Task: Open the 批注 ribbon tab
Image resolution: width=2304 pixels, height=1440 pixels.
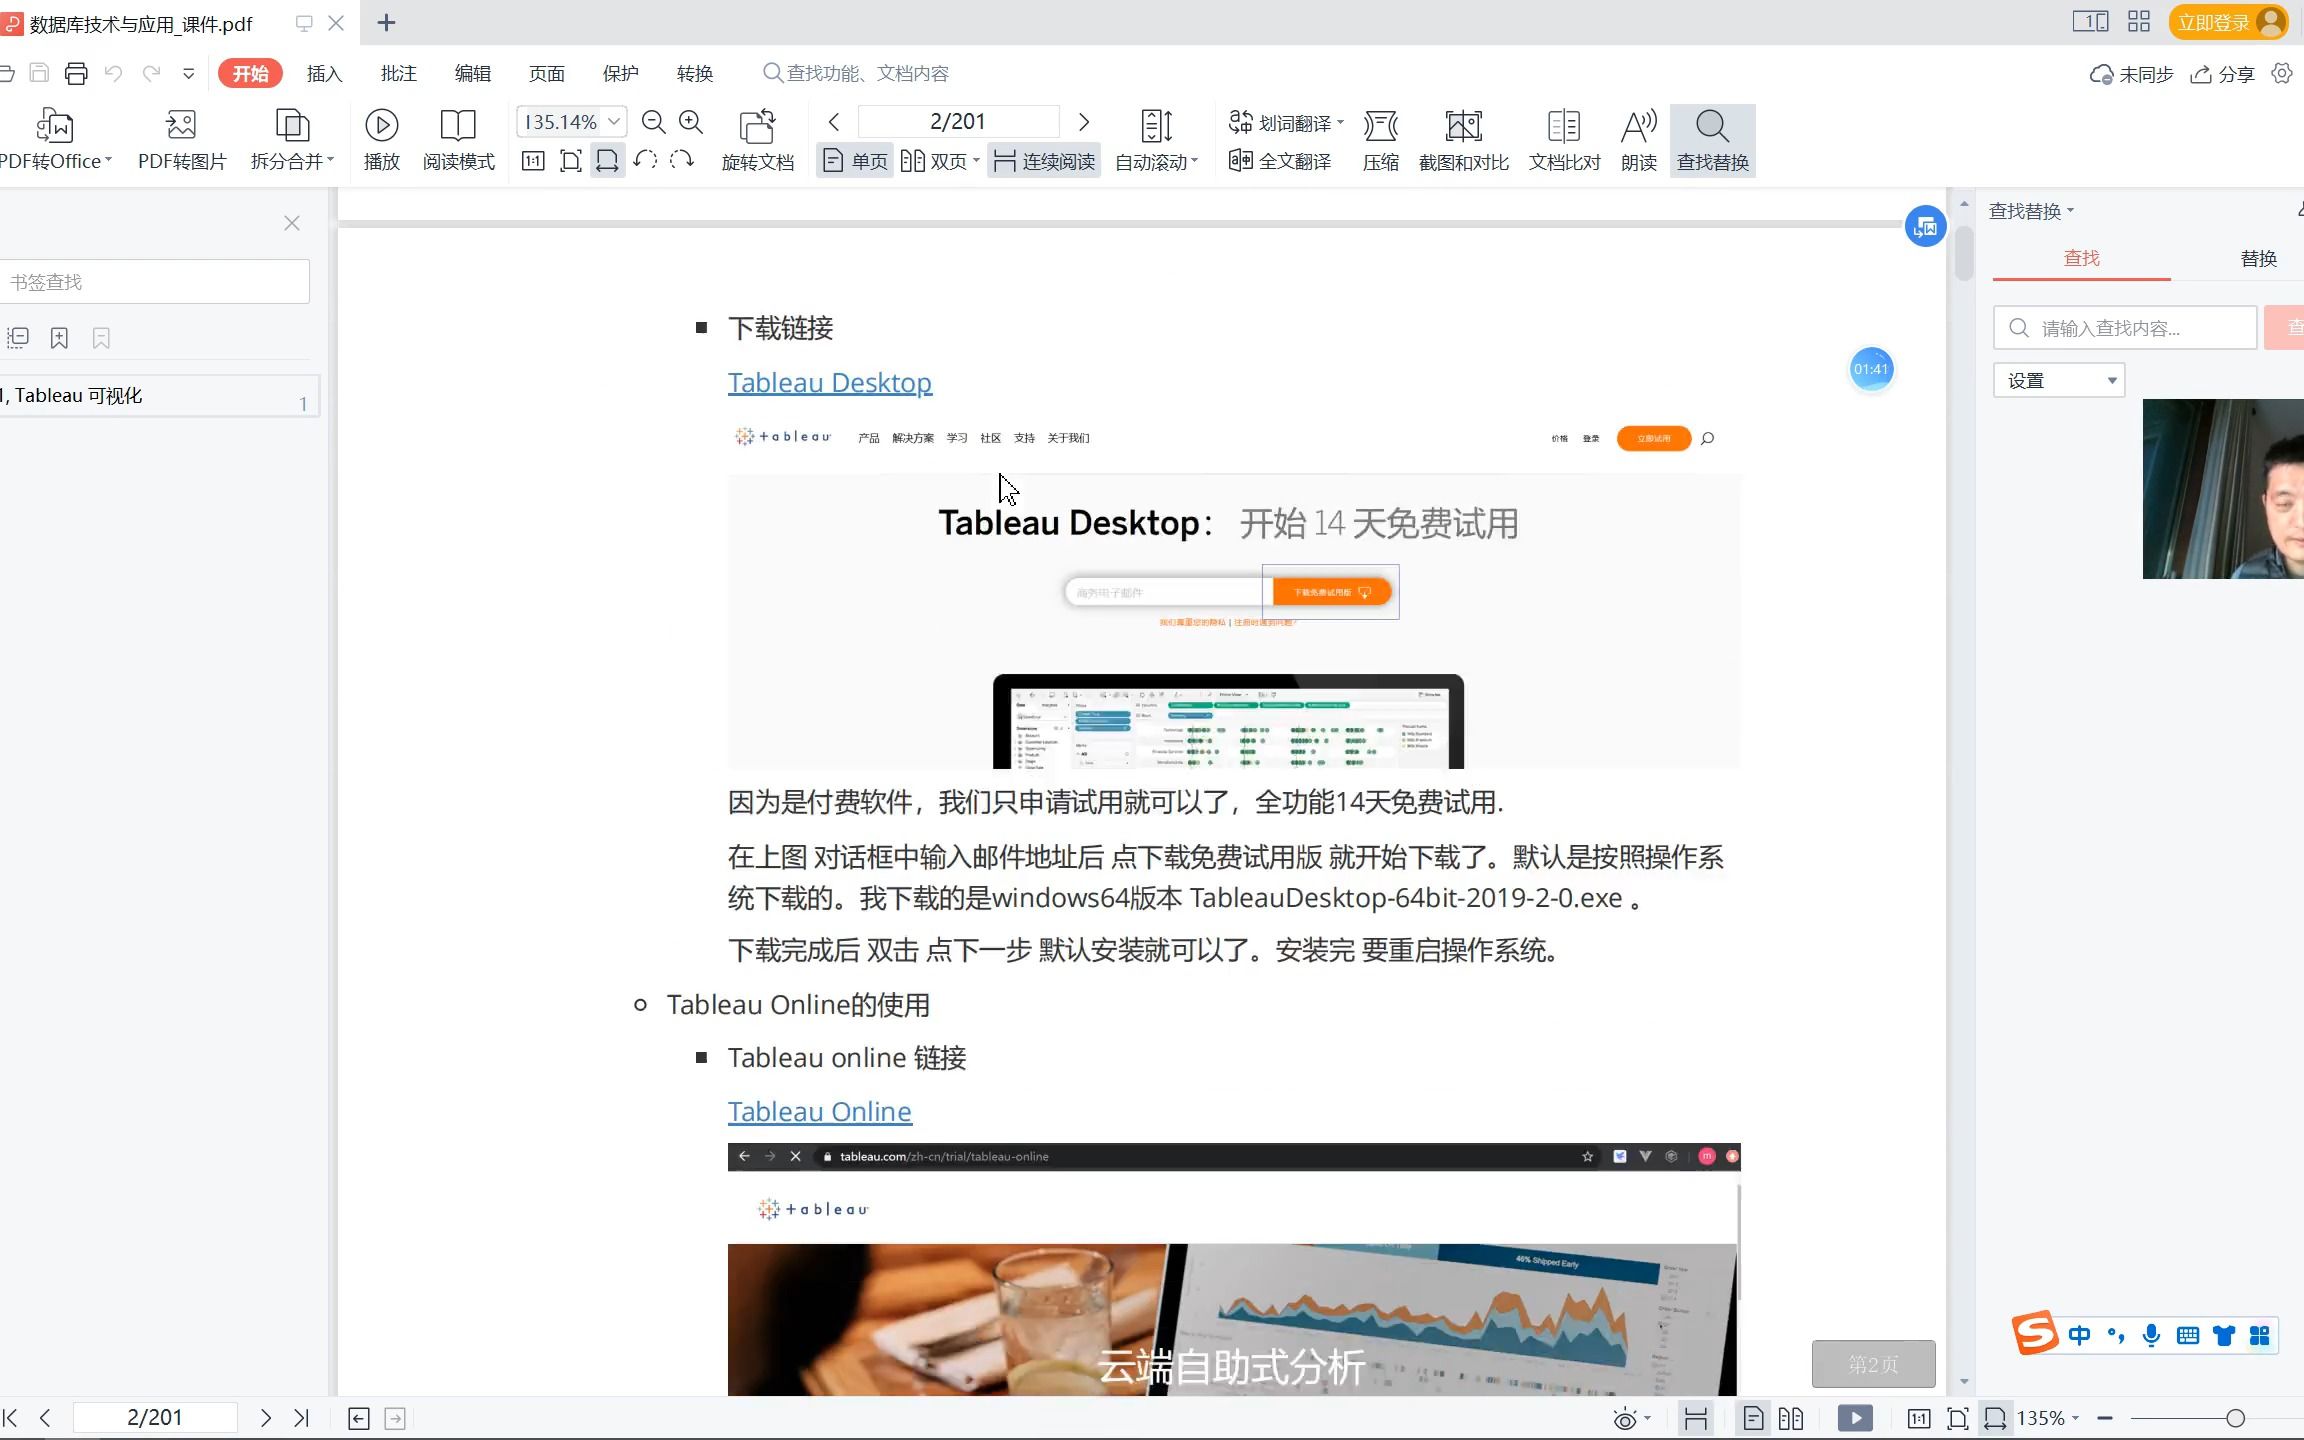Action: click(x=398, y=73)
